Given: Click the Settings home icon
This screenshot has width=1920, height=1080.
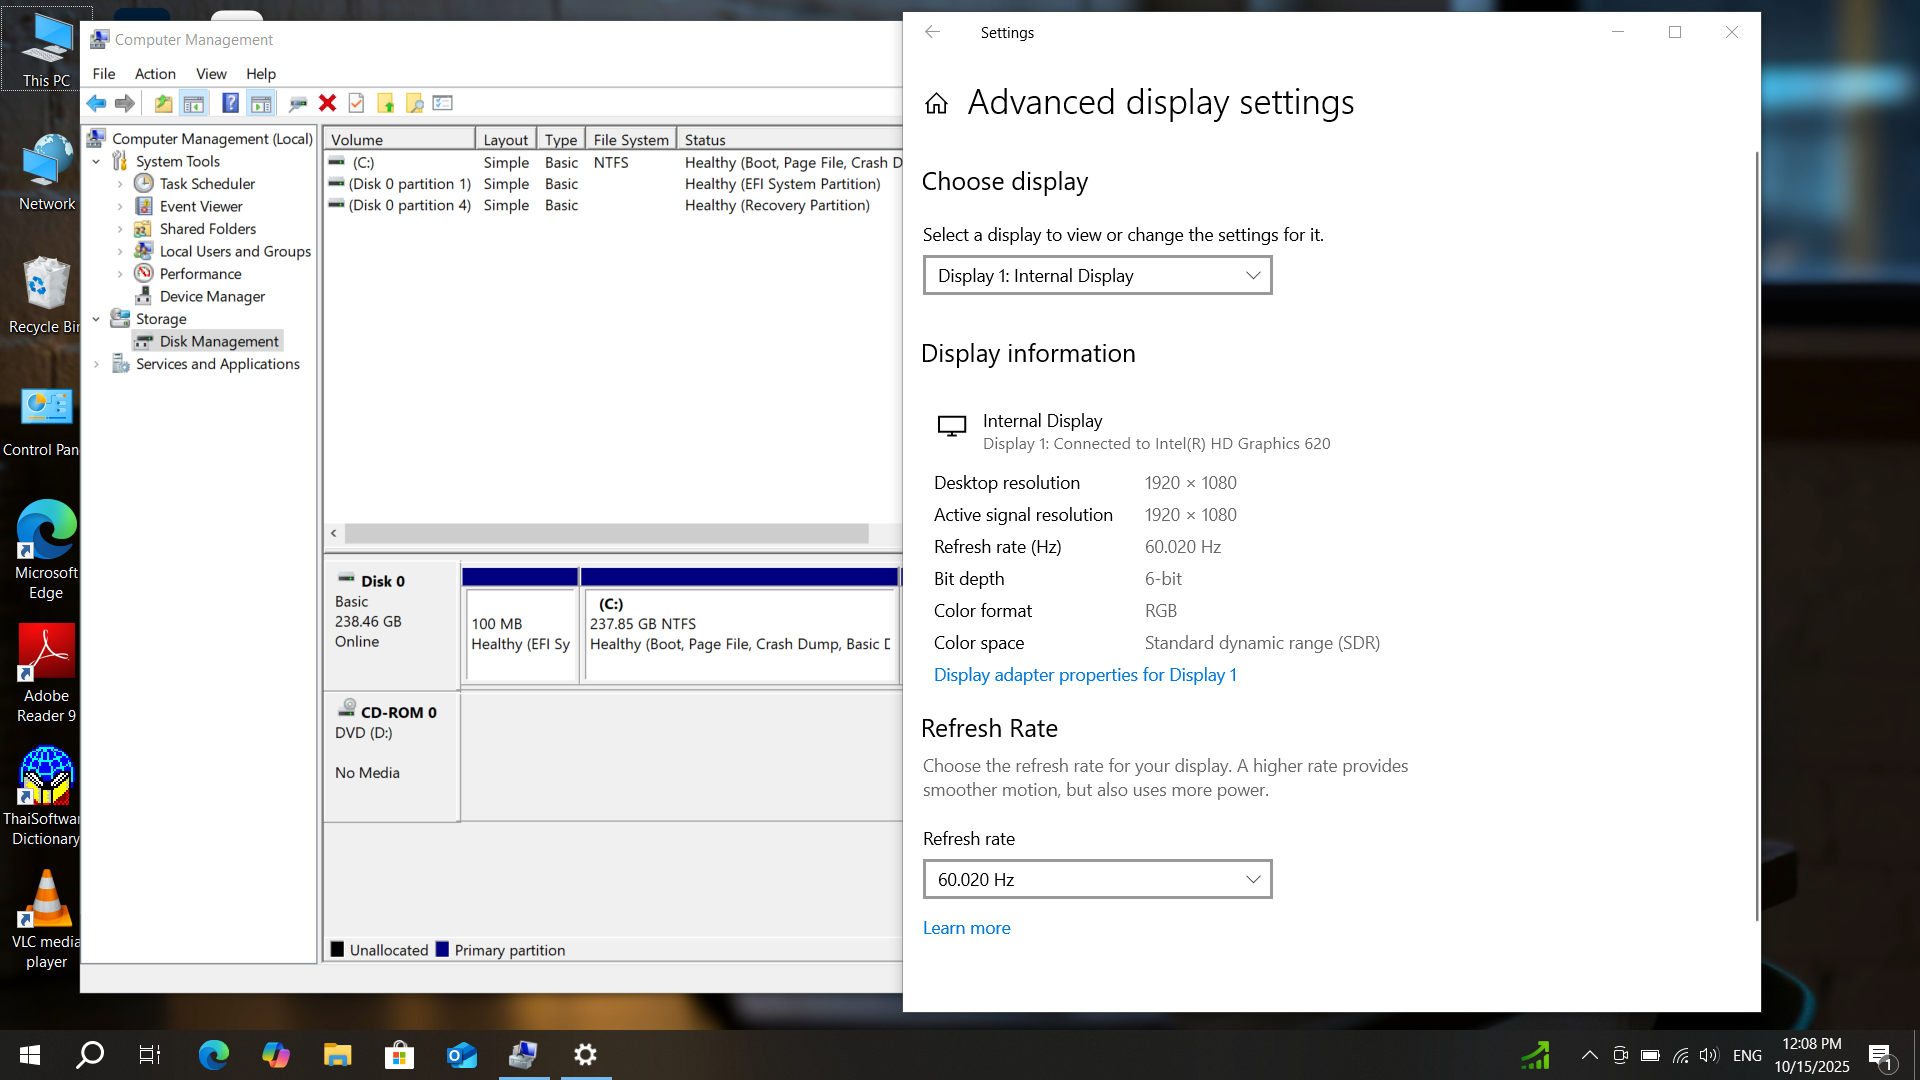Looking at the screenshot, I should coord(936,103).
